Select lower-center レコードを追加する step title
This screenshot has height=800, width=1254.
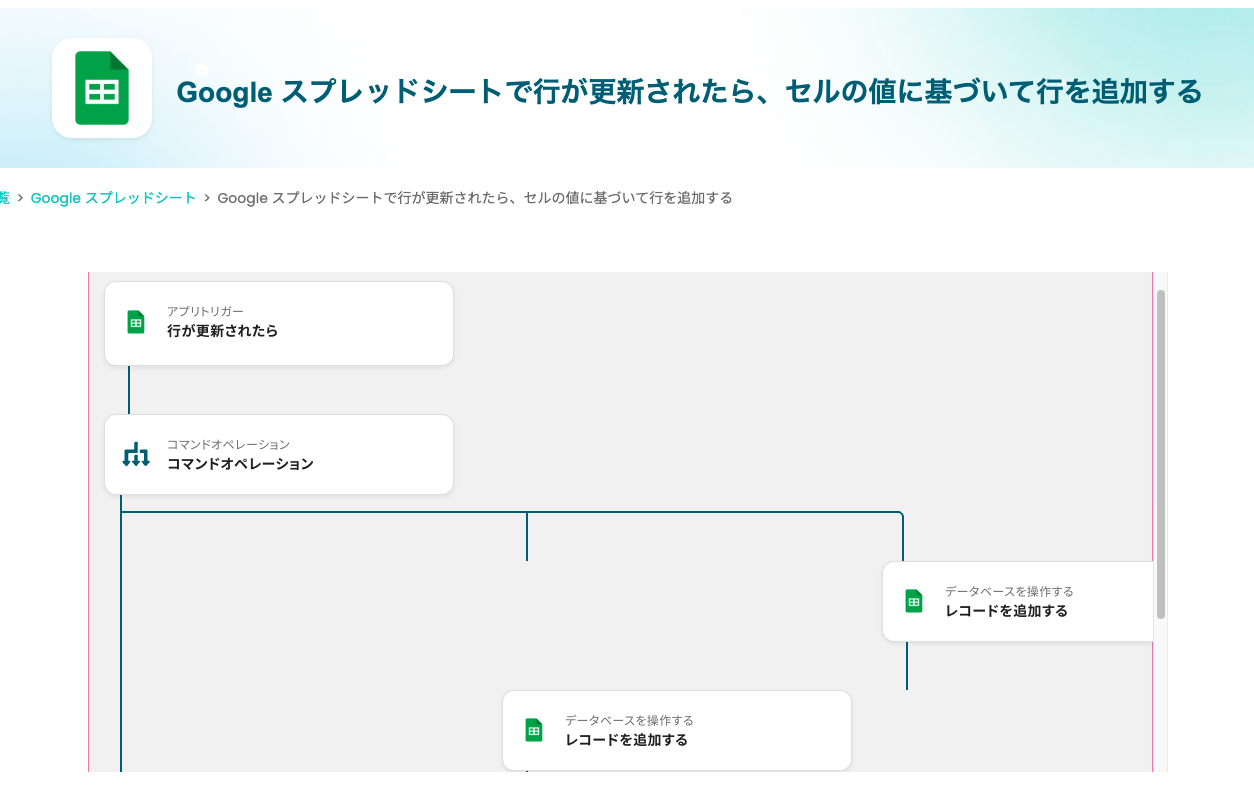coord(626,740)
